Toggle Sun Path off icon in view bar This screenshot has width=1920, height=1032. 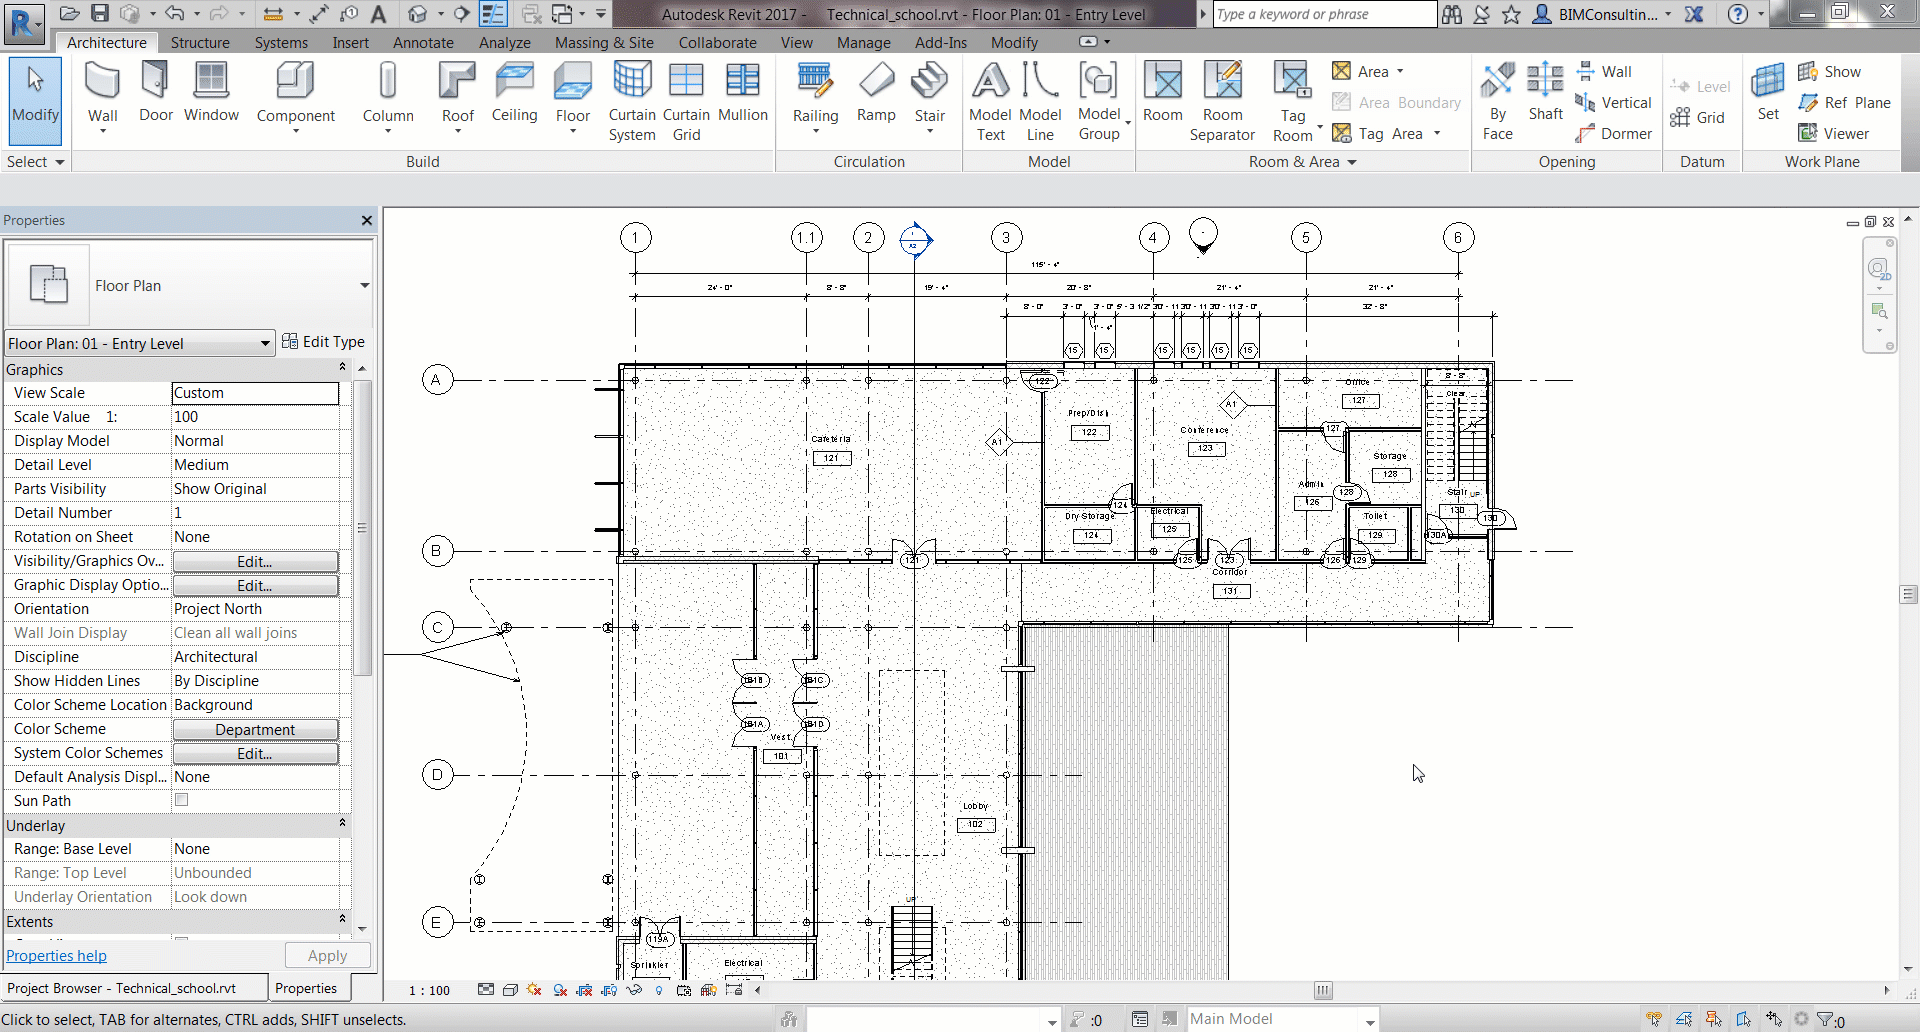click(535, 990)
